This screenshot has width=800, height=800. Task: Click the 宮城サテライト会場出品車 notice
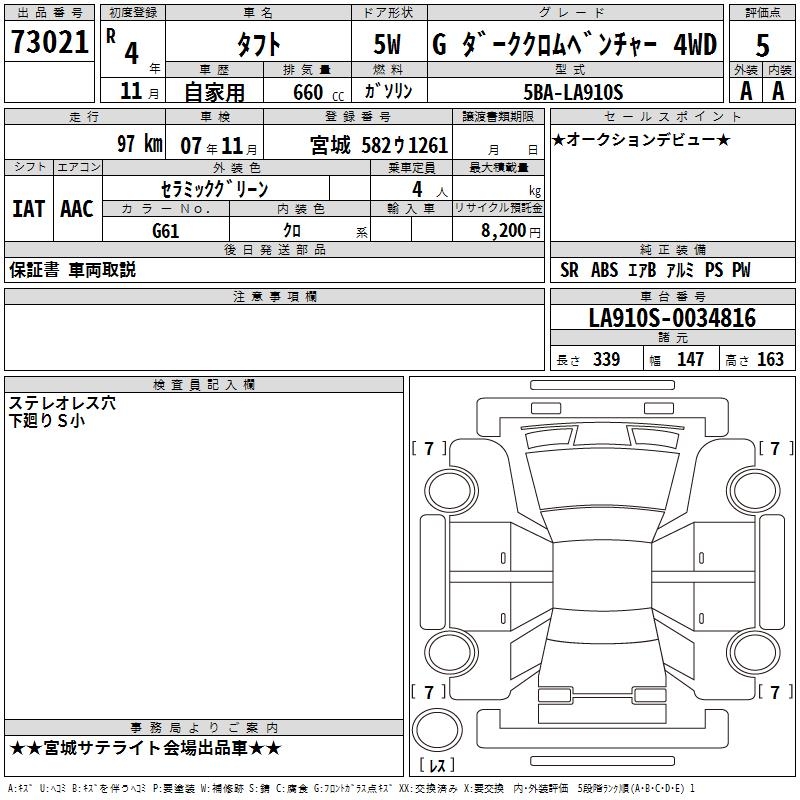coord(145,748)
